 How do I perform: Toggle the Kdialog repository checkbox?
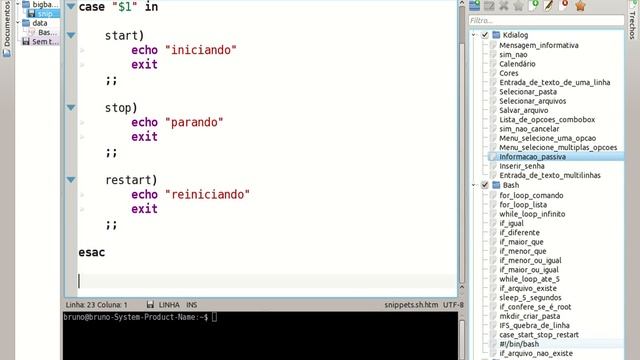[485, 35]
